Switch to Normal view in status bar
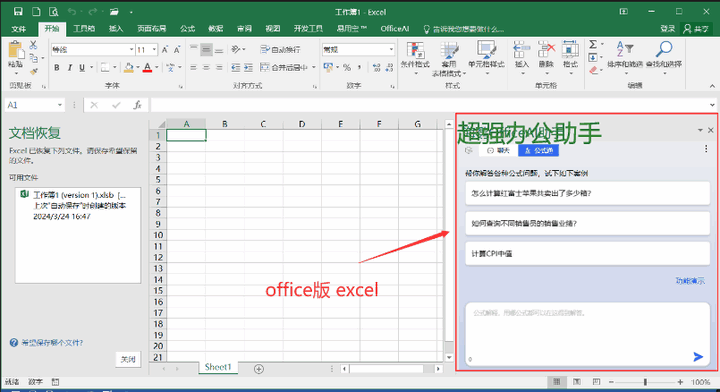Screen dimensions: 720x392 coord(557,382)
